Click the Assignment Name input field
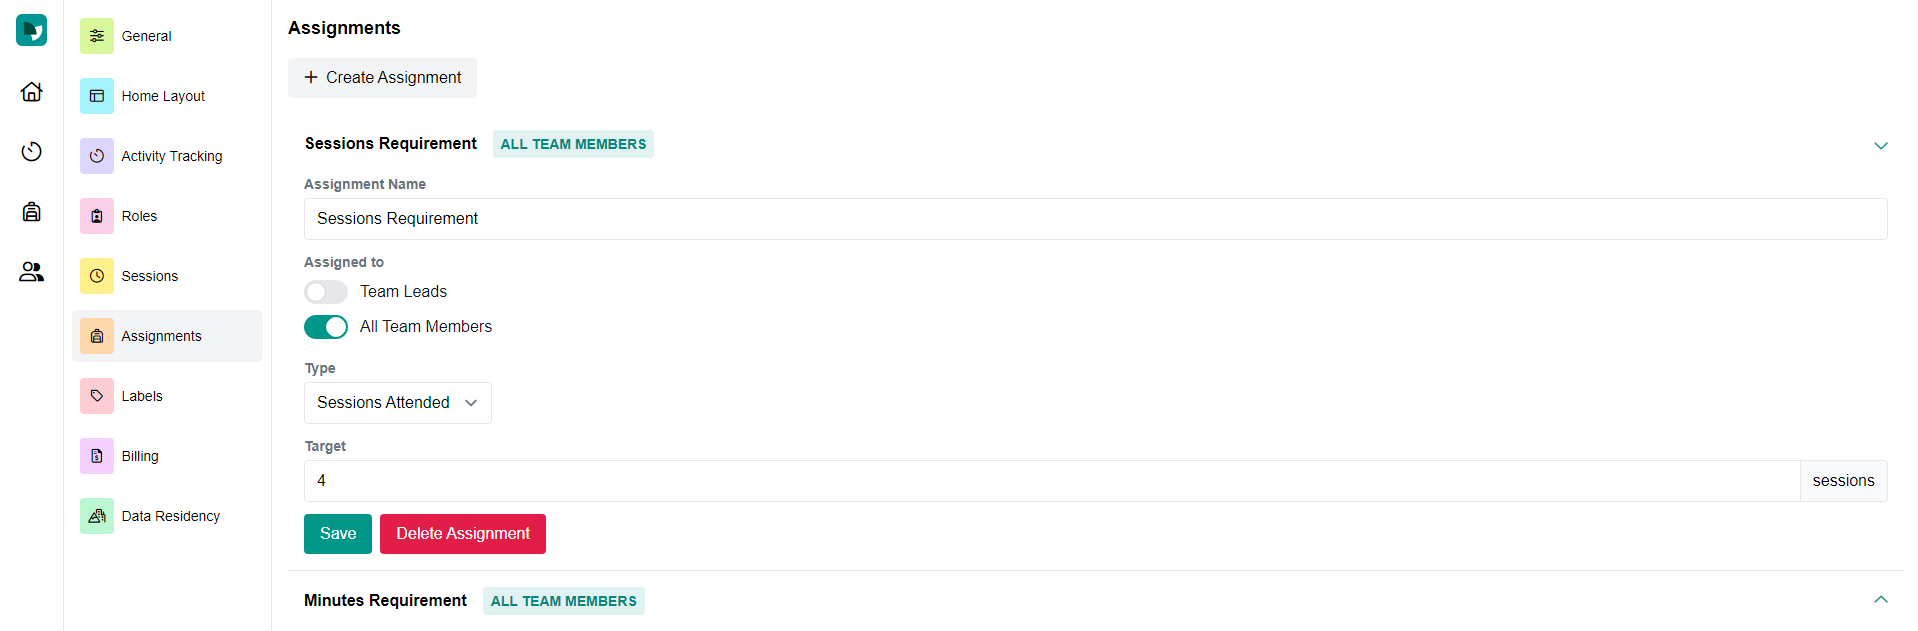The image size is (1918, 631). click(1095, 219)
